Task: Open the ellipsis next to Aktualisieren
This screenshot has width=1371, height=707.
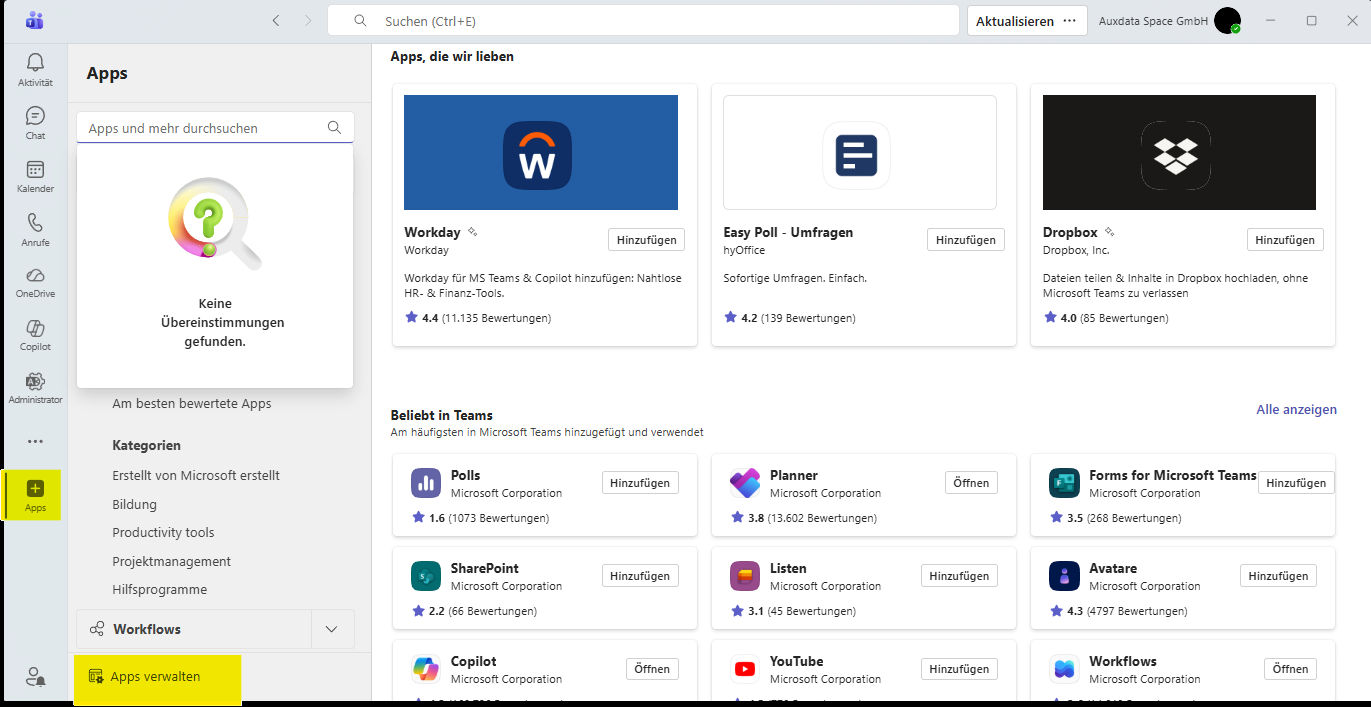Action: click(1070, 20)
